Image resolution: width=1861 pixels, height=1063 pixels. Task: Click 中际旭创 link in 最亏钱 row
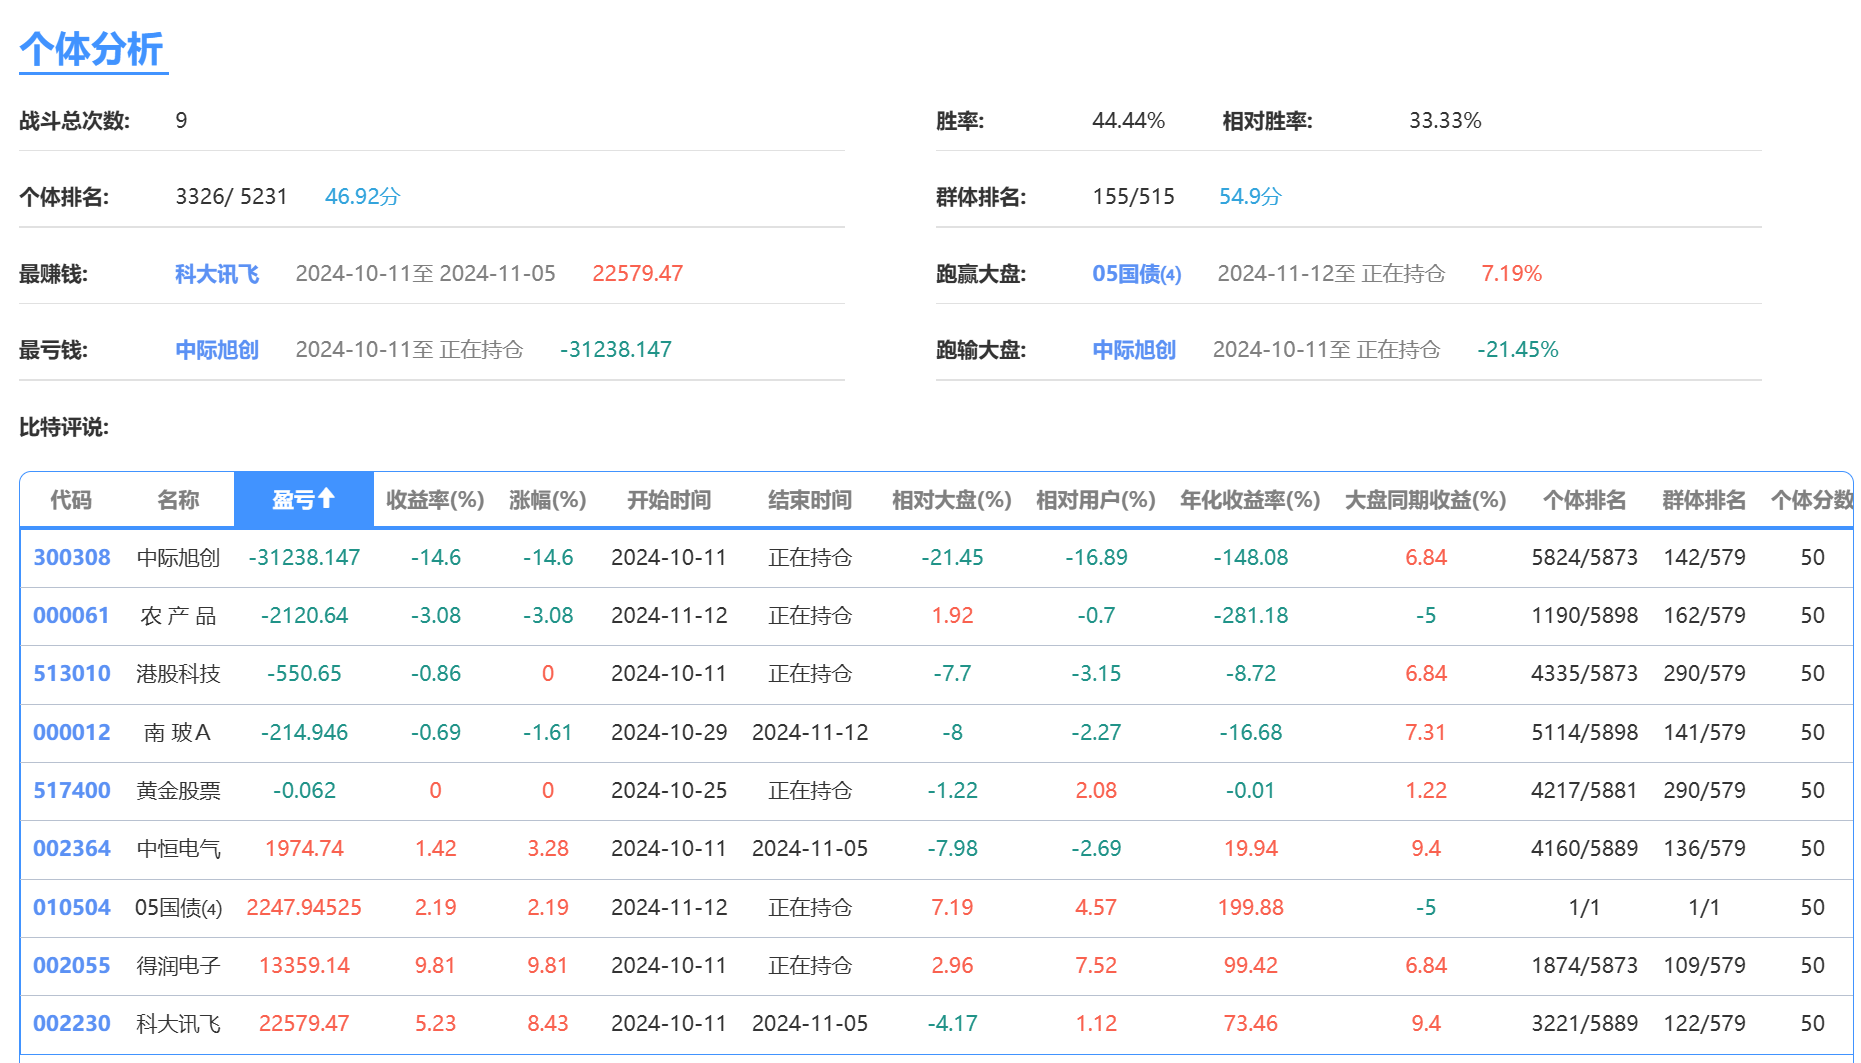tap(216, 350)
